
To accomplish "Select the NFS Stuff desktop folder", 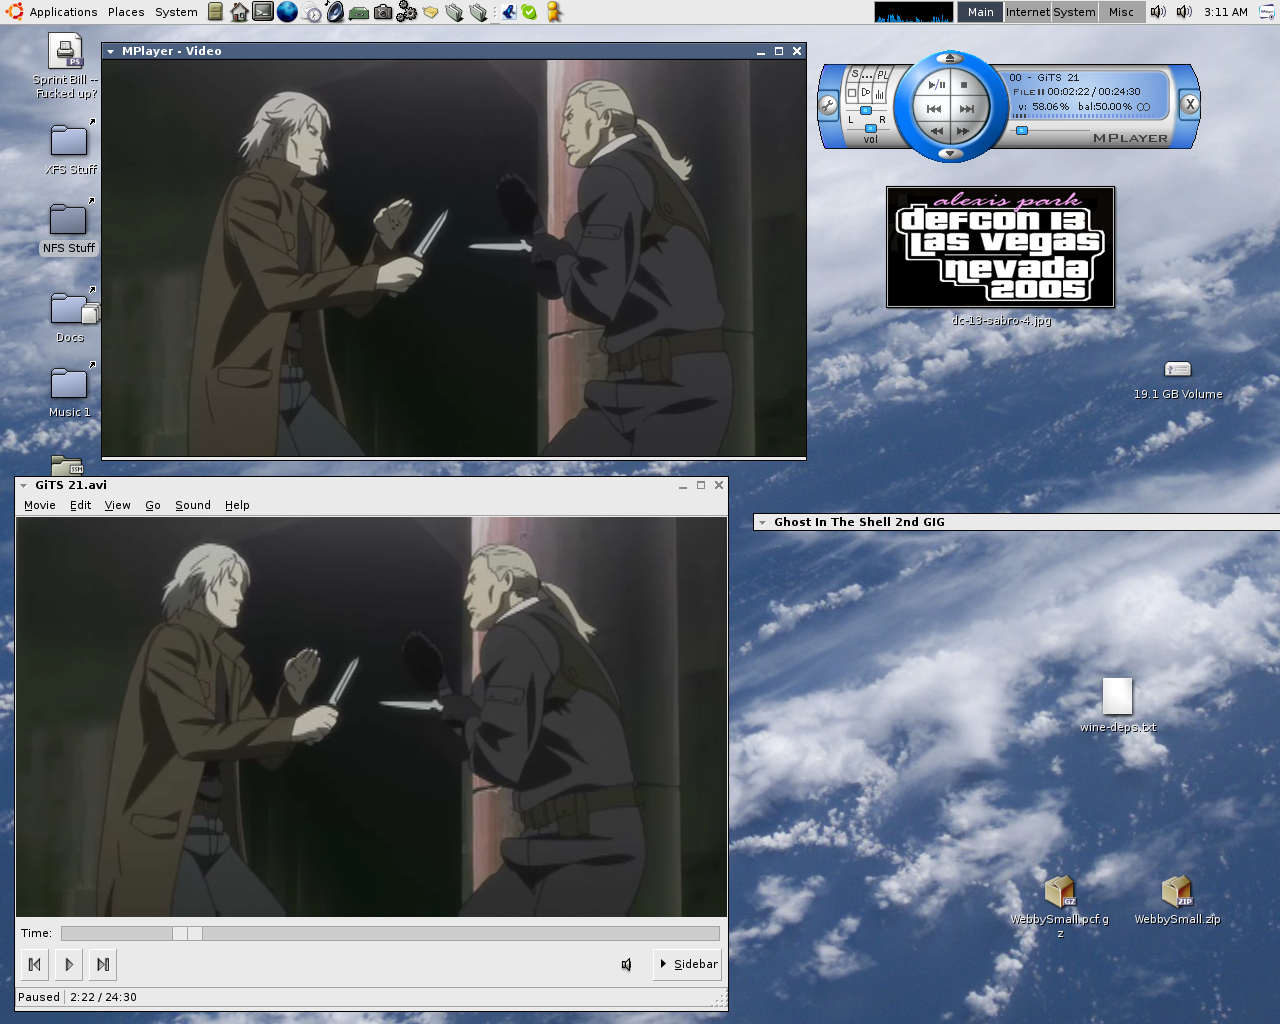I will tap(69, 226).
